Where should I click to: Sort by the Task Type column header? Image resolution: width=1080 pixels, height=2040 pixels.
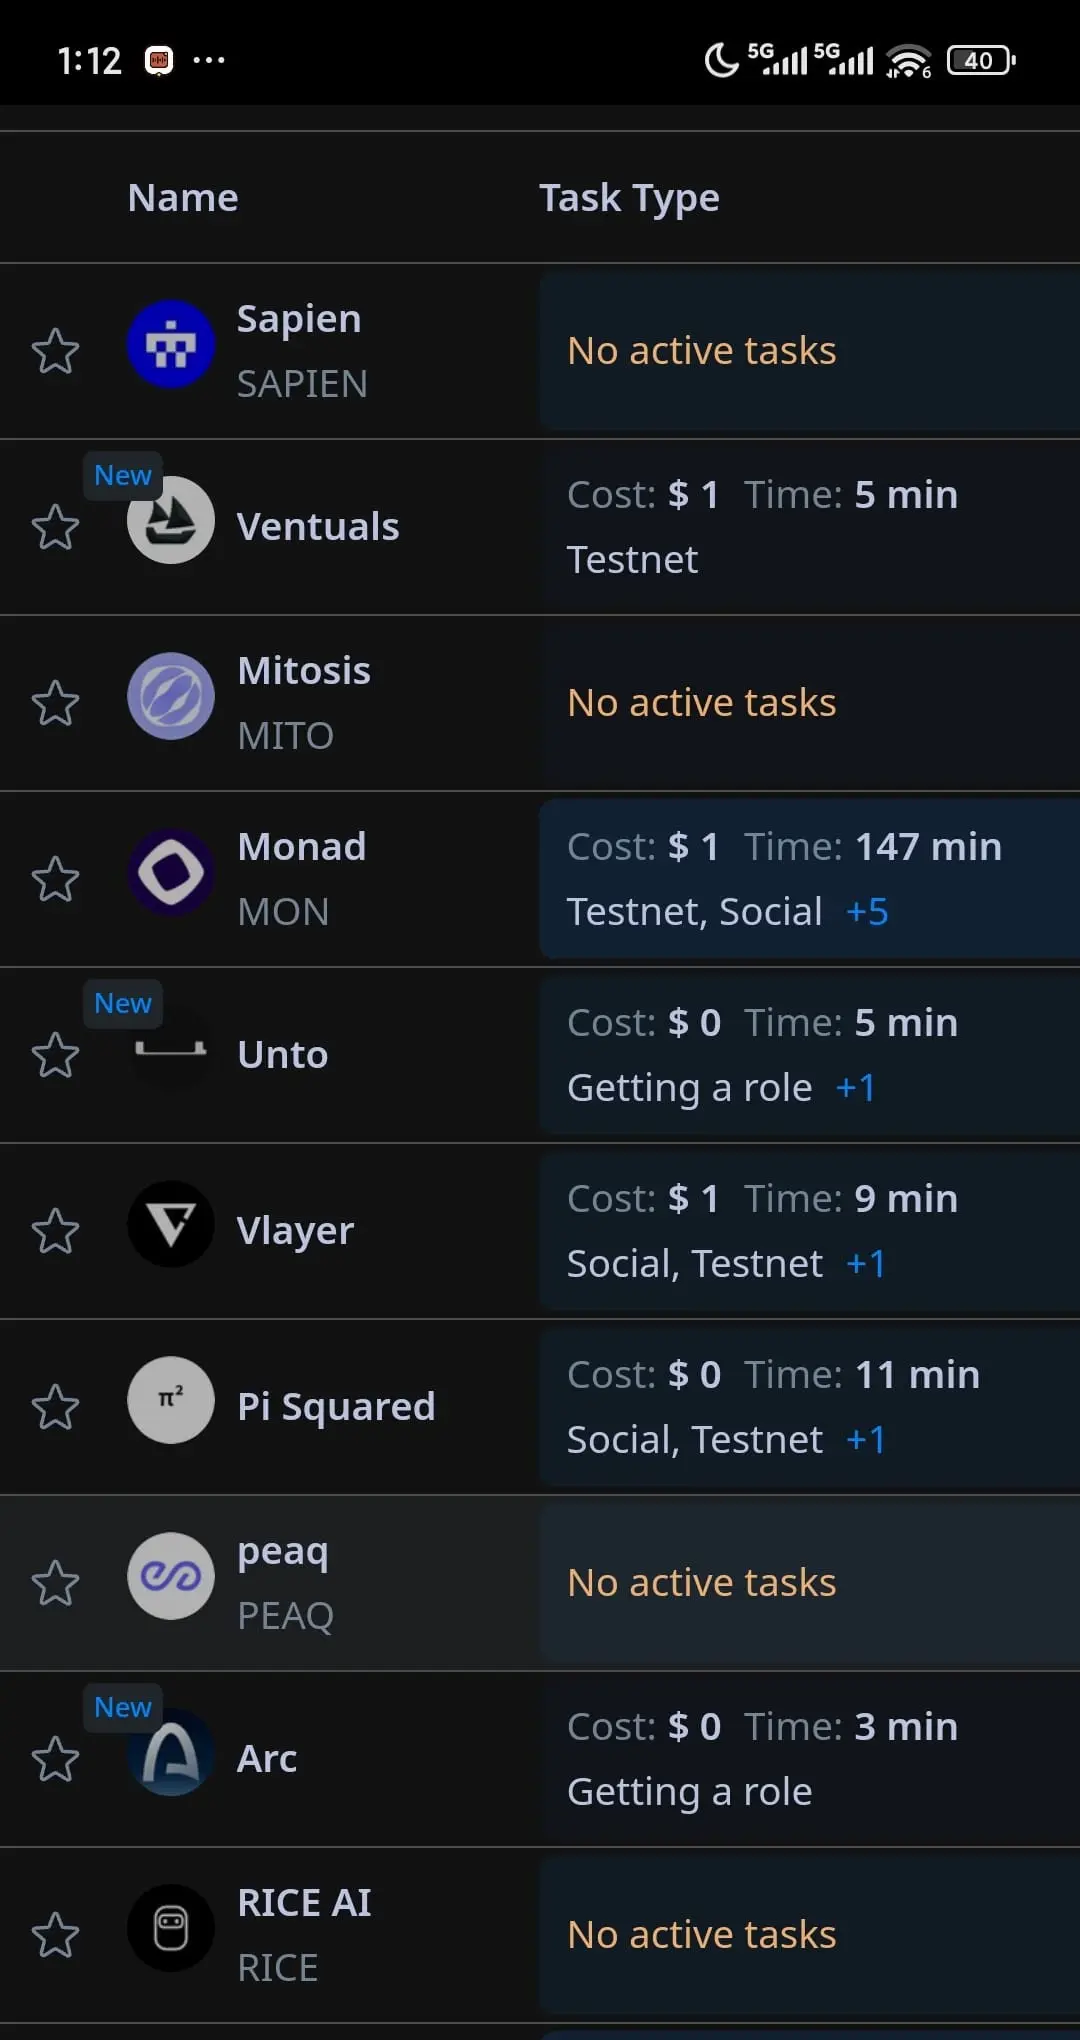click(x=629, y=198)
